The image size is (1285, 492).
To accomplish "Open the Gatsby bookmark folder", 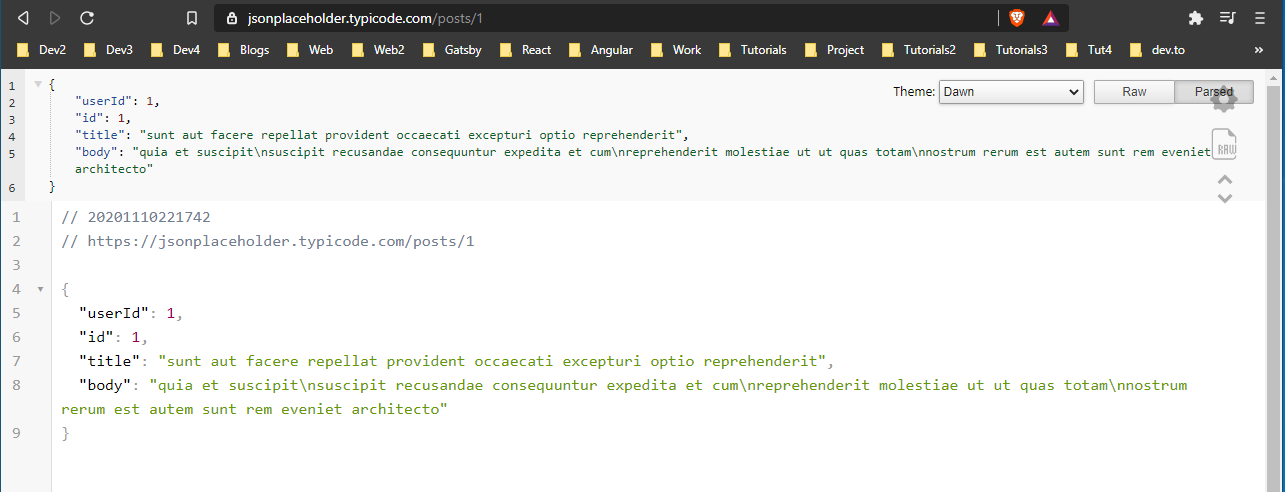I will (x=451, y=50).
